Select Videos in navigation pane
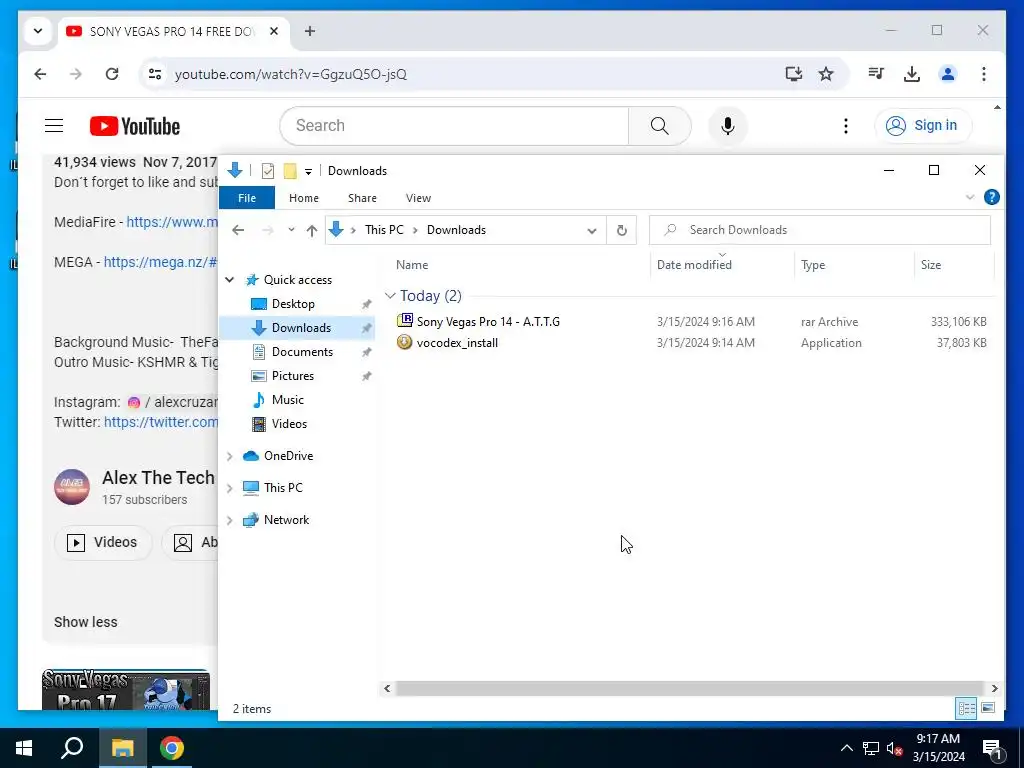This screenshot has width=1024, height=768. [x=289, y=424]
